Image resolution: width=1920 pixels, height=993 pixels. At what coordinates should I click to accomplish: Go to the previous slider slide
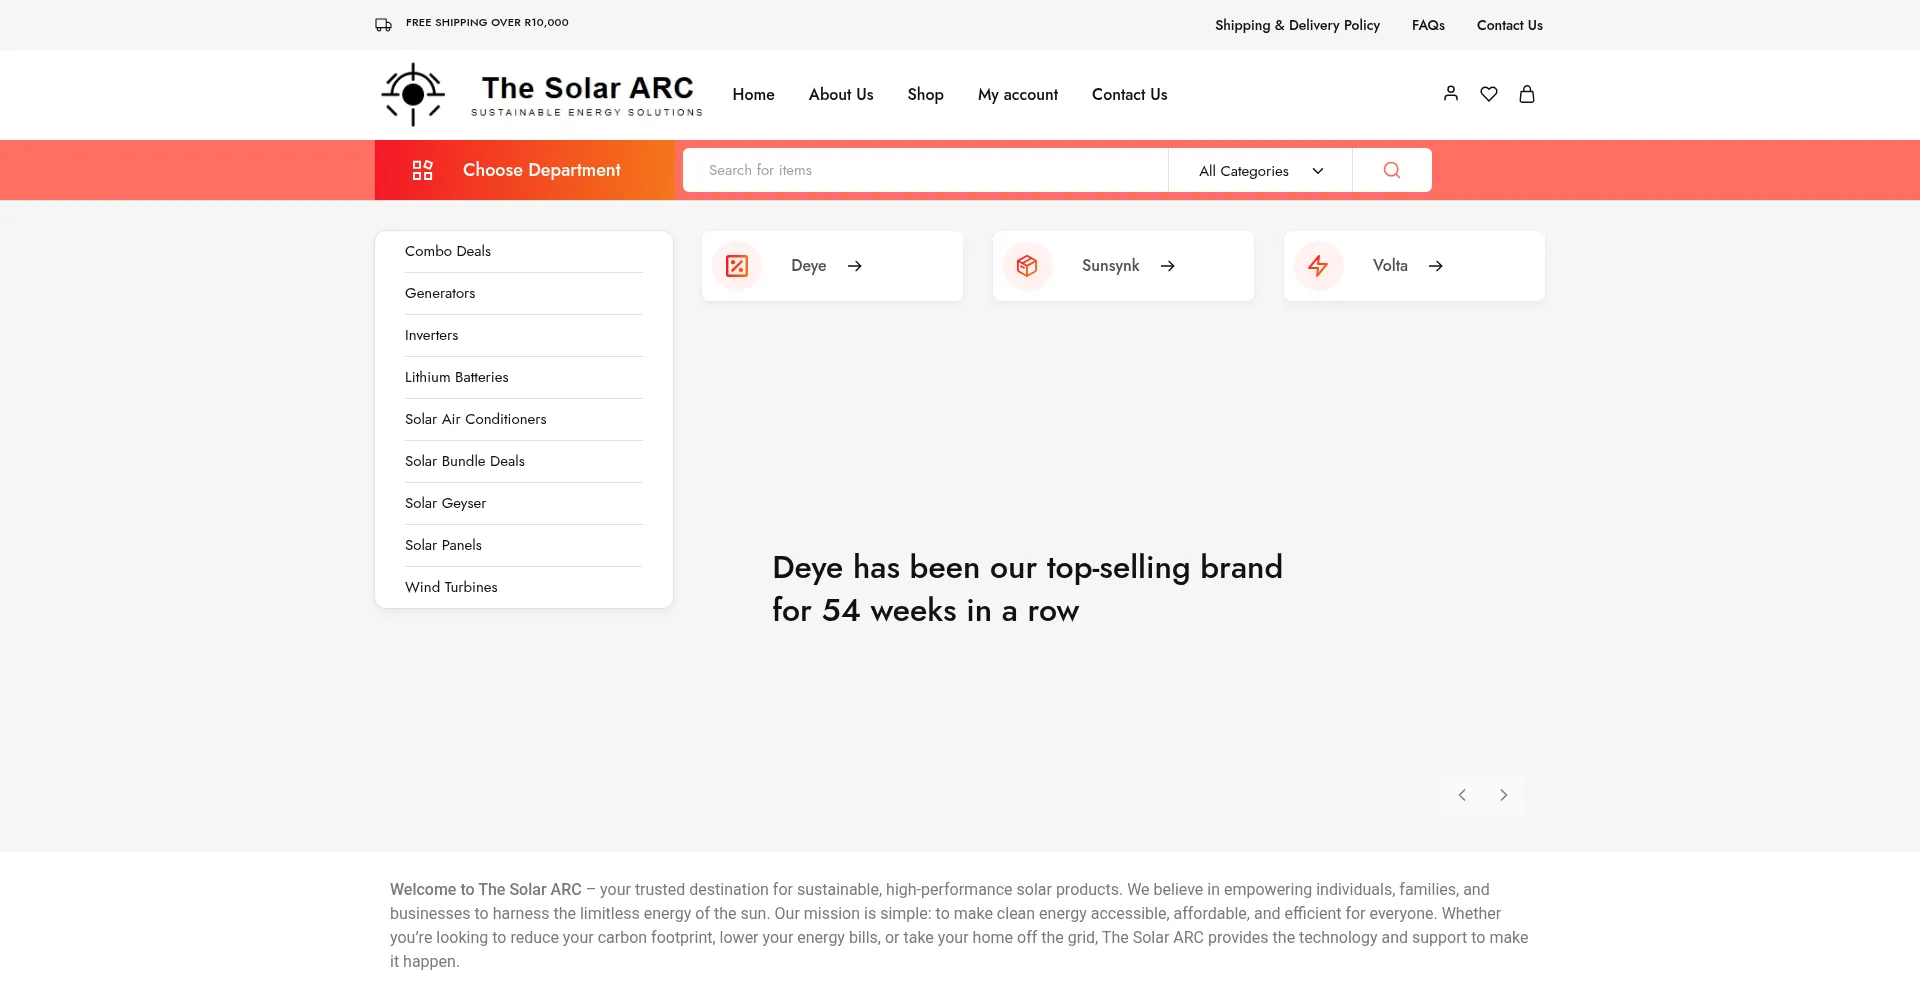tap(1462, 795)
